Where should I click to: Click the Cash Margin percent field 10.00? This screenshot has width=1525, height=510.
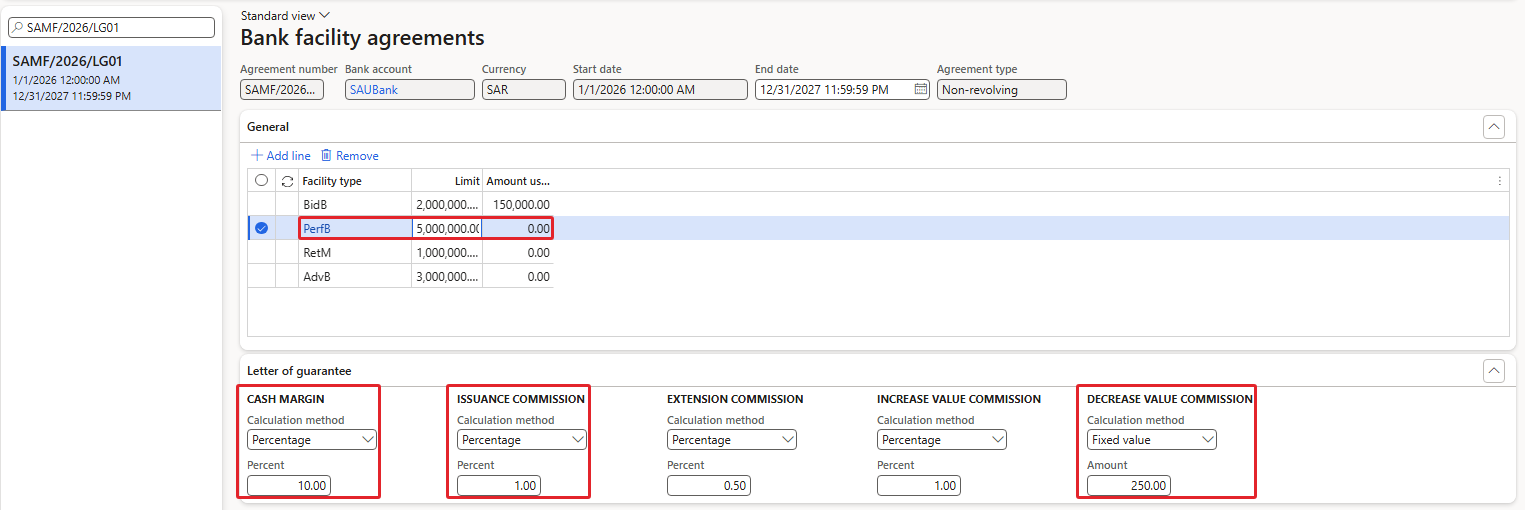click(x=289, y=485)
